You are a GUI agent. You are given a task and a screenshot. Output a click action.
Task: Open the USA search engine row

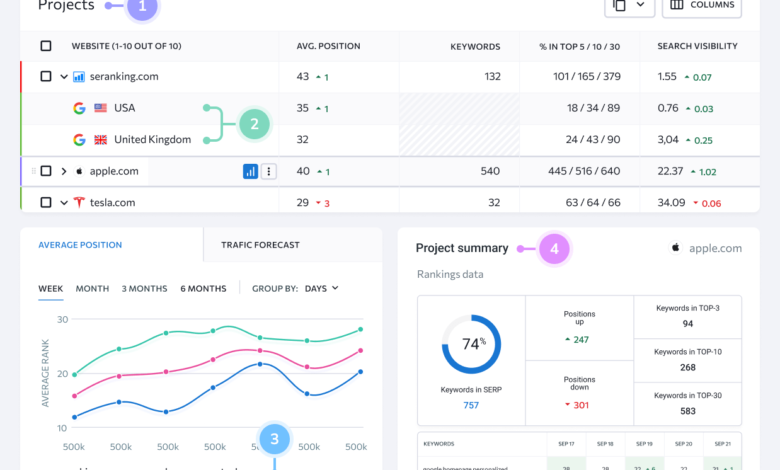[x=124, y=108]
